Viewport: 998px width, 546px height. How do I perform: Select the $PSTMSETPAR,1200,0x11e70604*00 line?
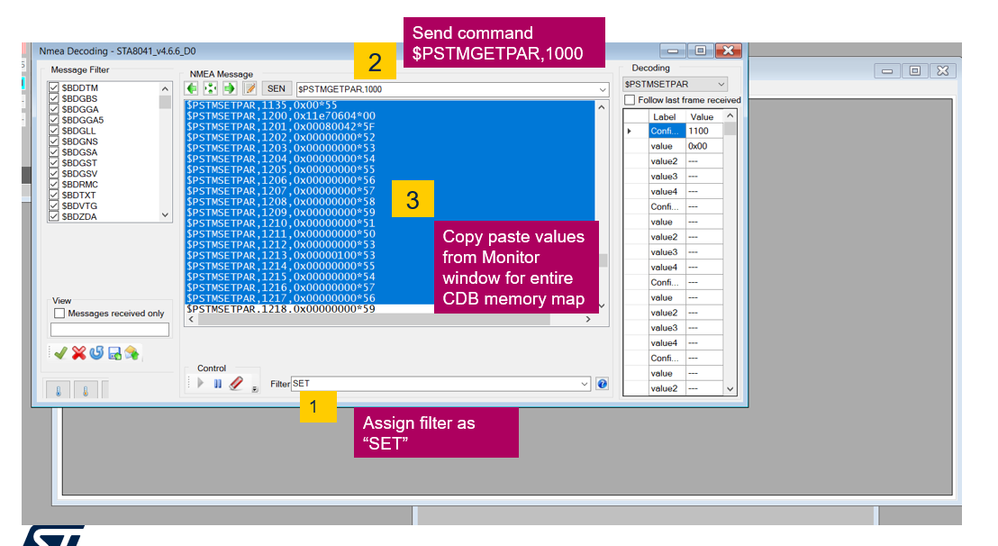[281, 116]
